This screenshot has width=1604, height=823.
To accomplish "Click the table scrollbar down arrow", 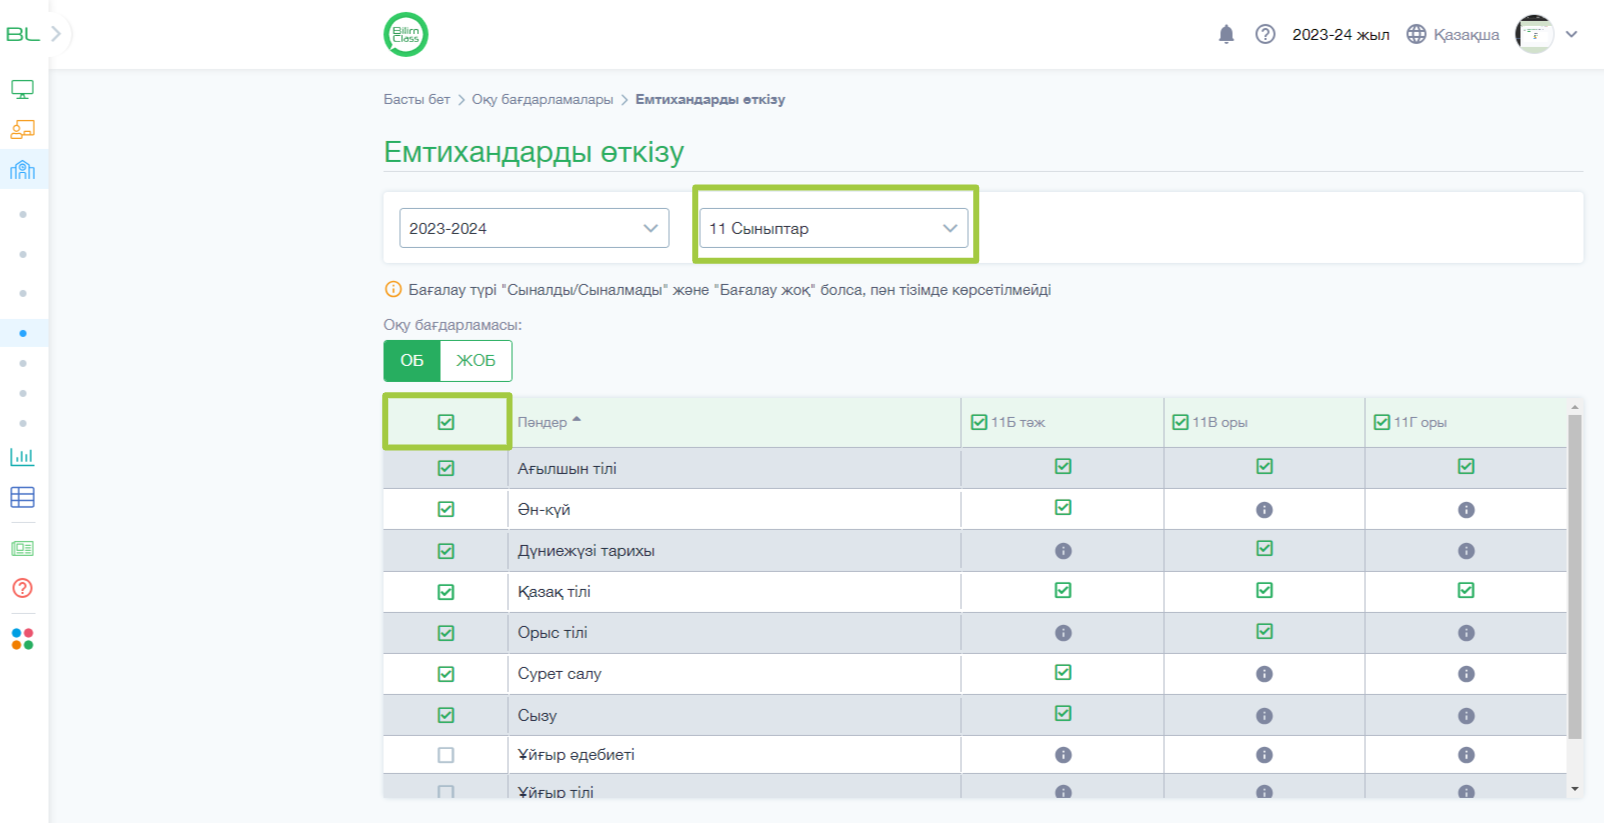I will point(1575,789).
